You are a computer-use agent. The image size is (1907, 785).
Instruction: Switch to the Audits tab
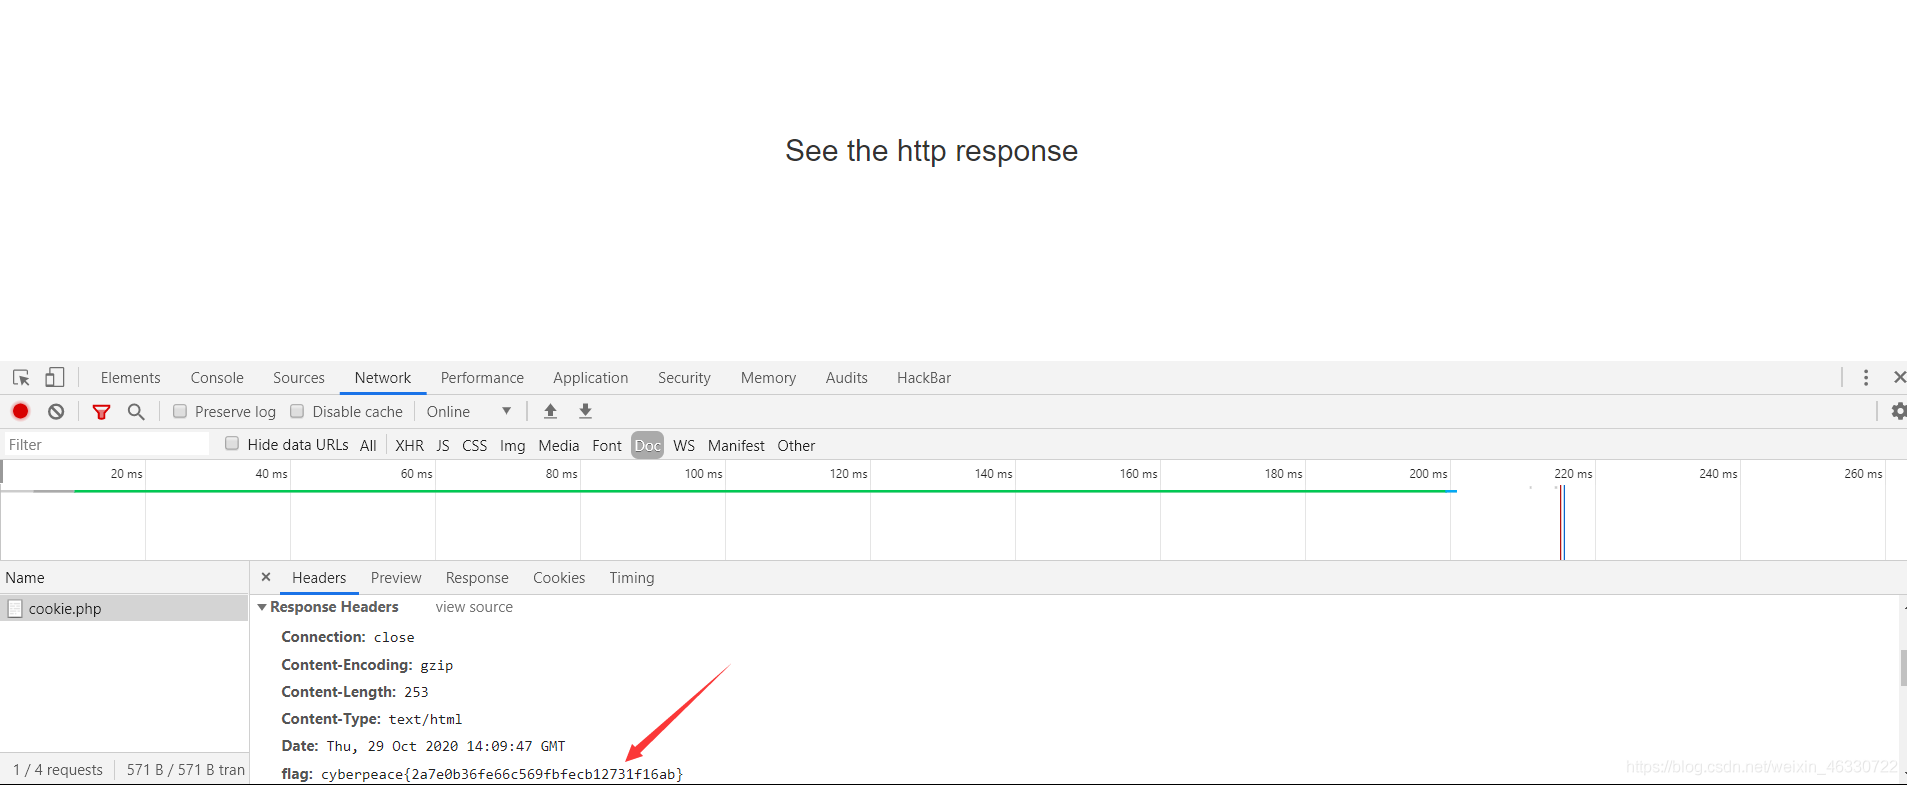(847, 378)
